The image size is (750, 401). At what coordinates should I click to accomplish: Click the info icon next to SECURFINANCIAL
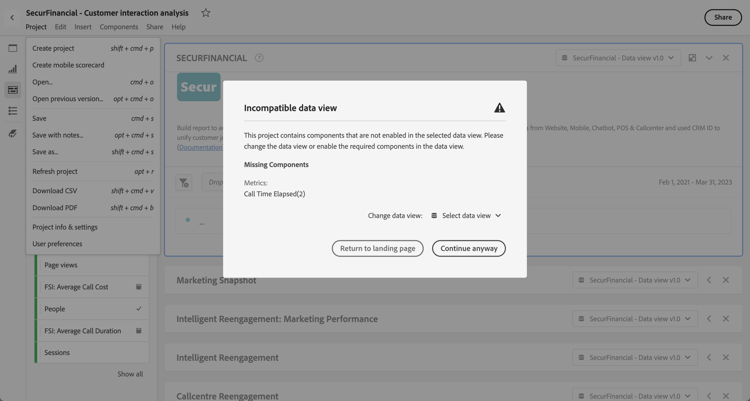click(x=259, y=58)
